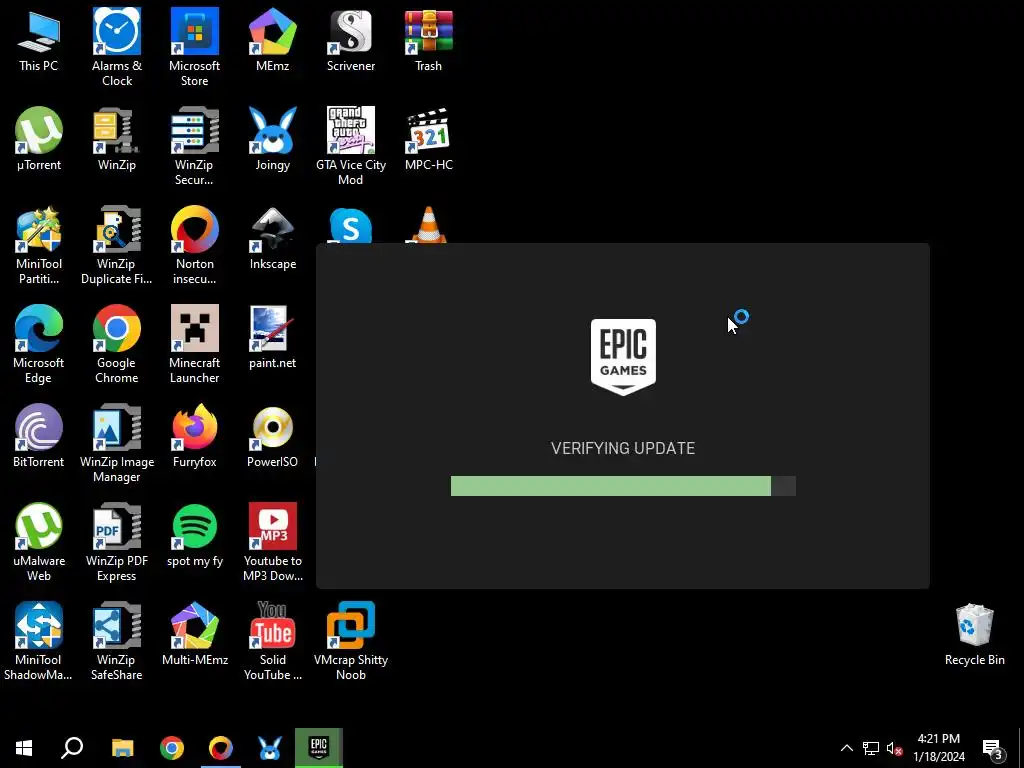
Task: Launch spot my fy desktop shortcut
Action: point(195,535)
